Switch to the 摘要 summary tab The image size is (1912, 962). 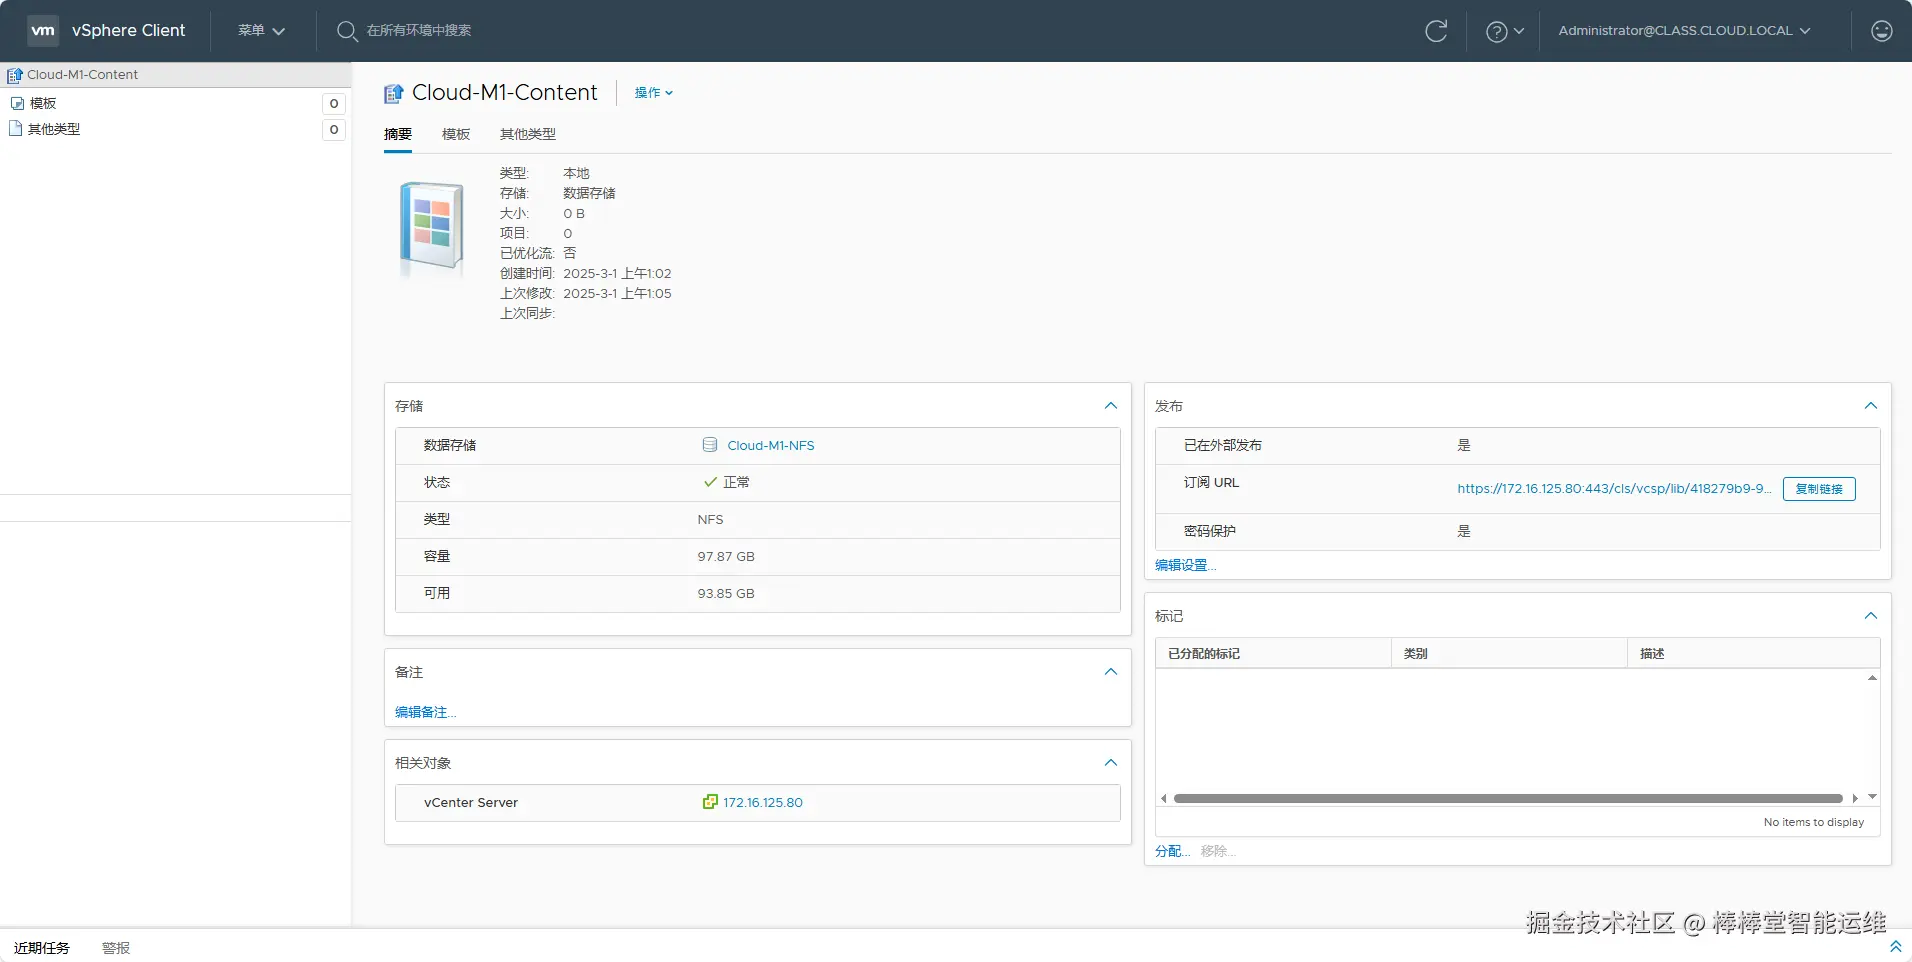pos(398,134)
